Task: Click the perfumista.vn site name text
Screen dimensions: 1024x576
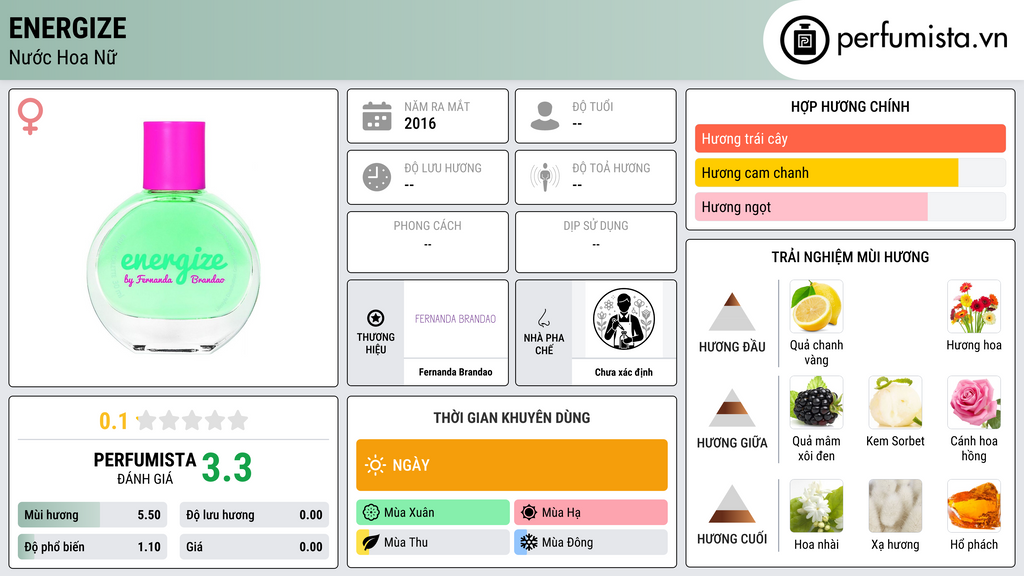Action: 922,38
